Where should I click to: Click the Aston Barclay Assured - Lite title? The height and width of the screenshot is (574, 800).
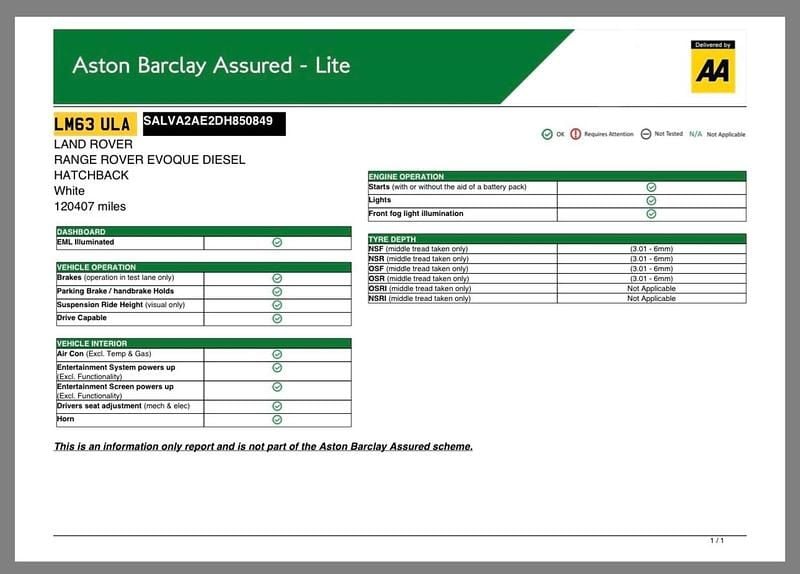point(211,66)
